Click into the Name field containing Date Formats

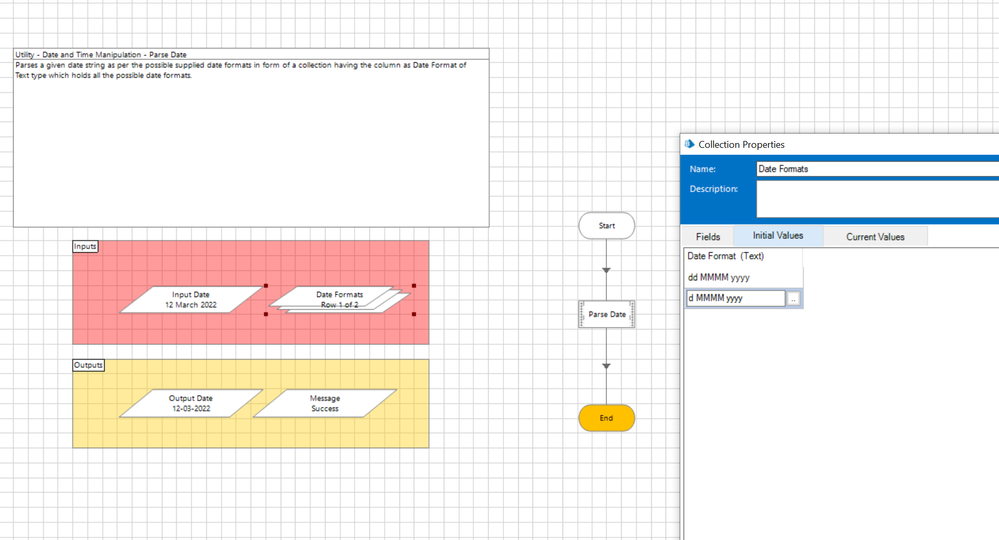tap(875, 169)
